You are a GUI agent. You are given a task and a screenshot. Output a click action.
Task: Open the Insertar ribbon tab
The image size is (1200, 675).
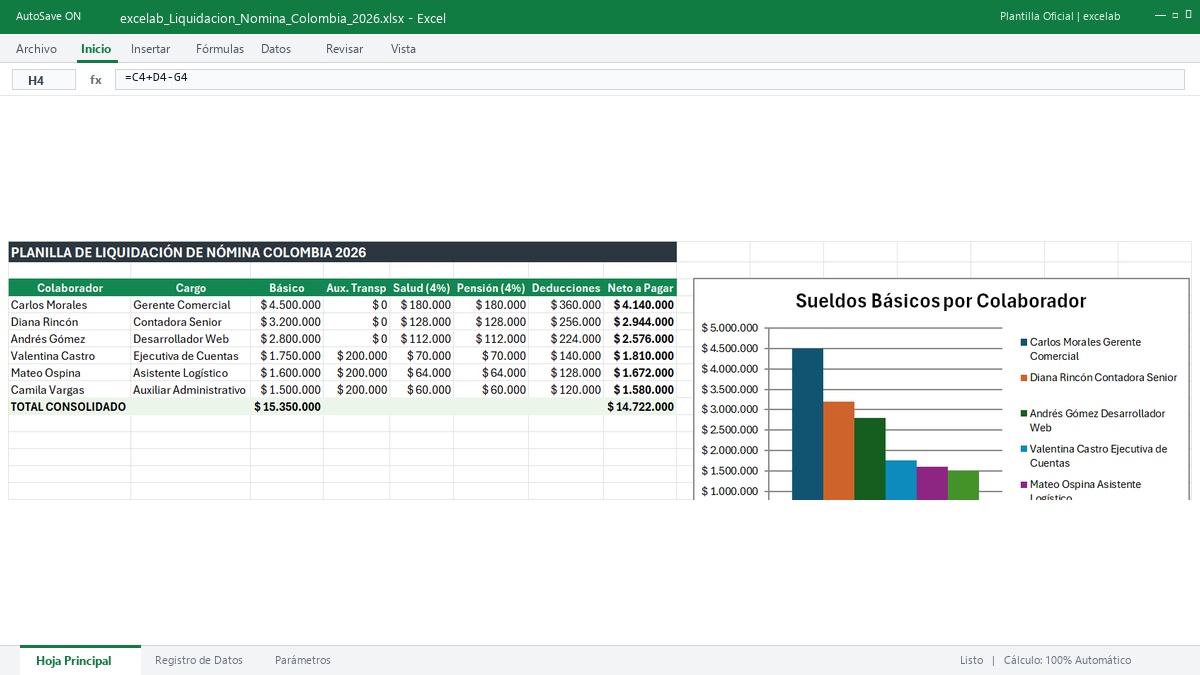151,49
